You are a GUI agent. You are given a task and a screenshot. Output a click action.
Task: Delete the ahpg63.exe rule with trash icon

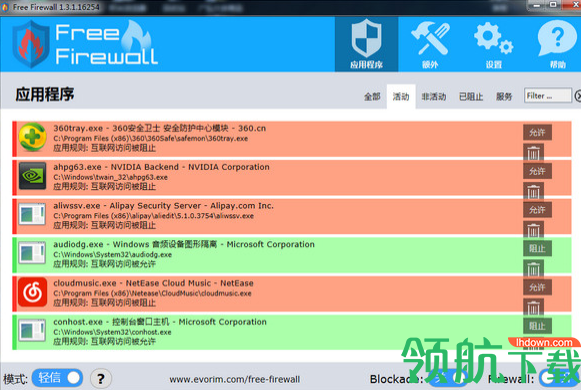coord(533,191)
